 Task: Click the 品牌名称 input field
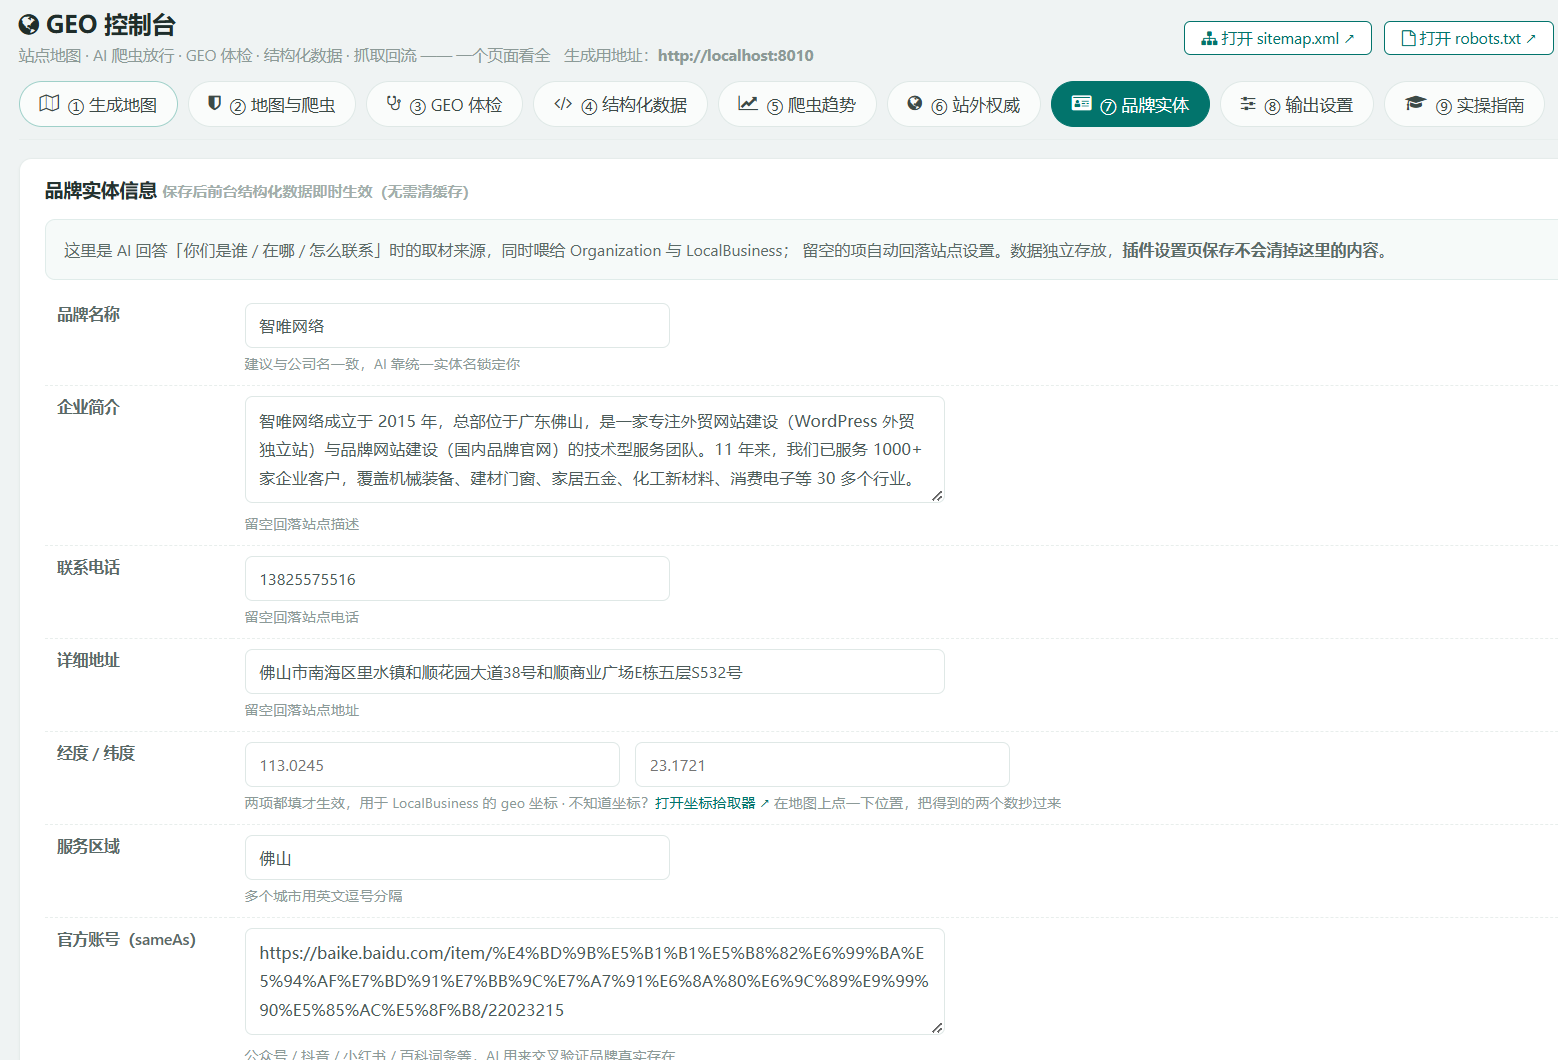click(457, 326)
